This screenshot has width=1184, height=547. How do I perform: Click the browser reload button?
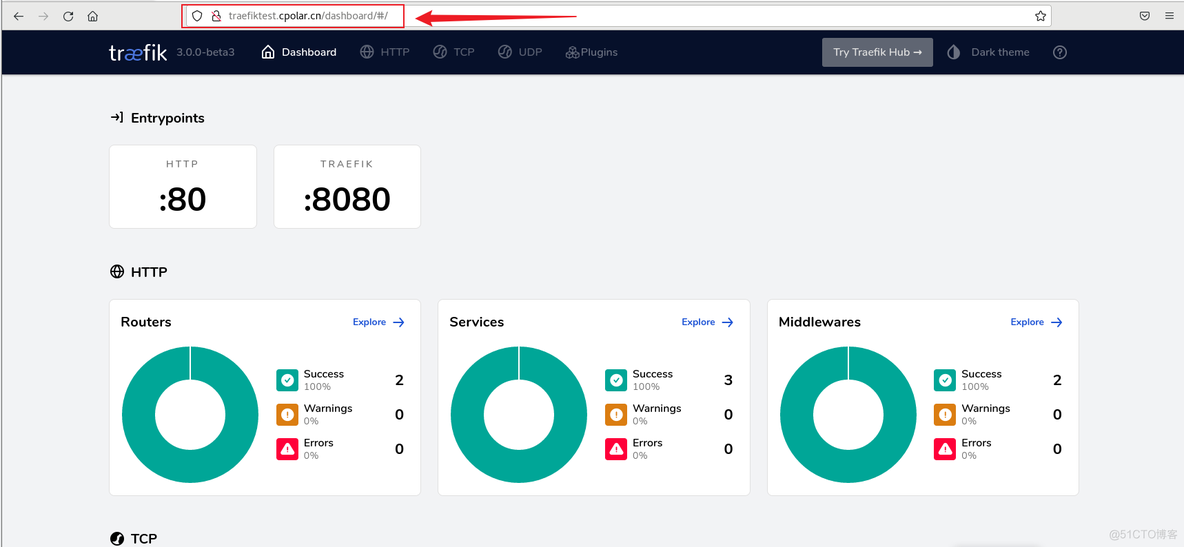(x=68, y=16)
